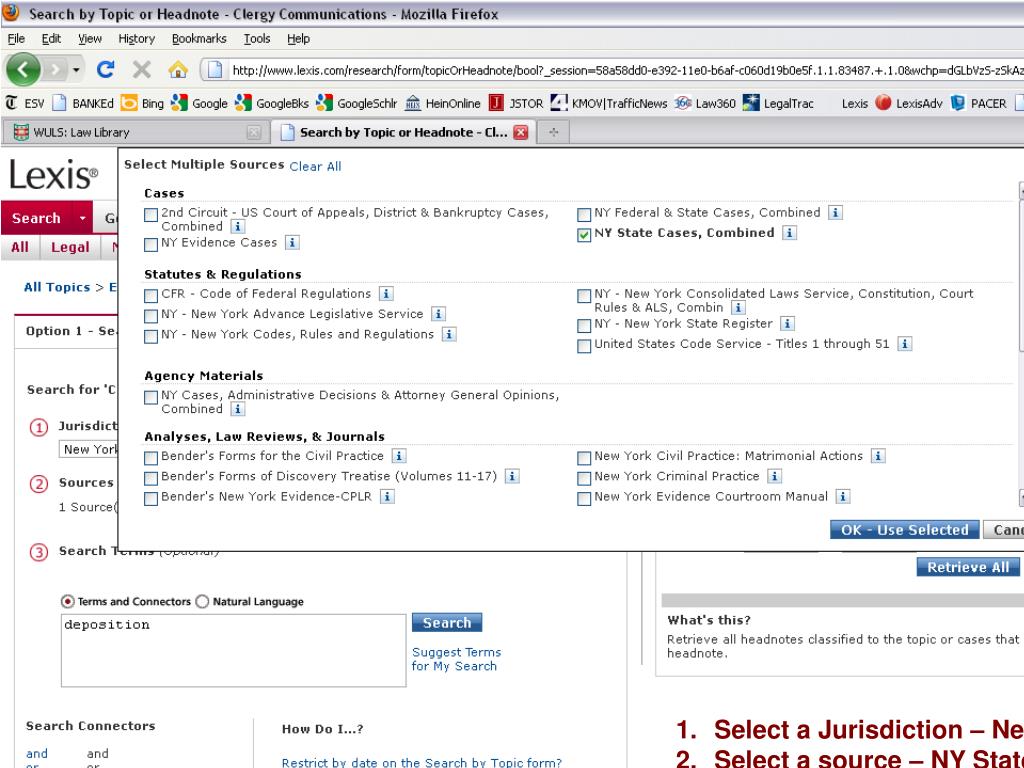Open the GoogleBks bookmark
The height and width of the screenshot is (768, 1024).
pos(271,103)
